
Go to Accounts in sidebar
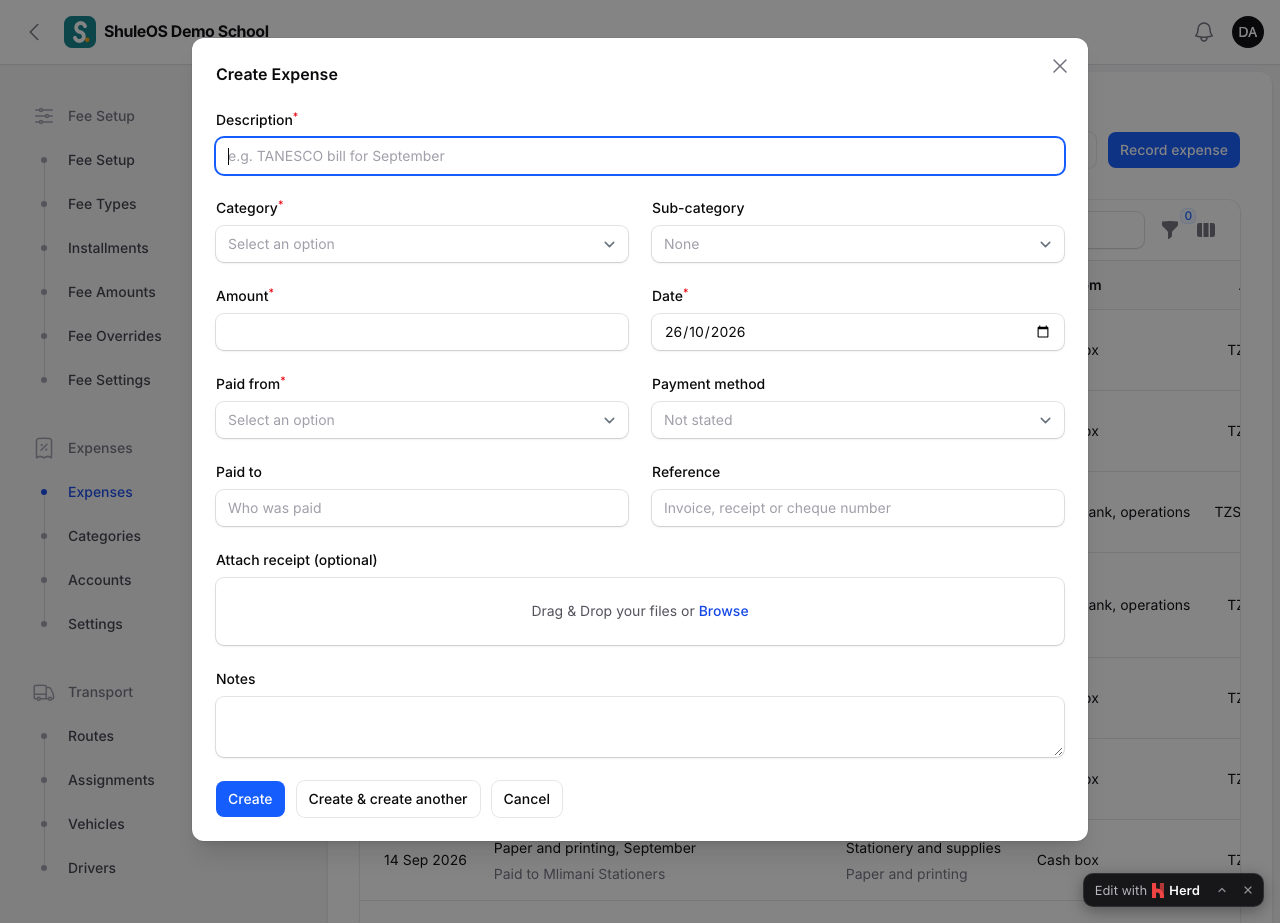click(99, 580)
